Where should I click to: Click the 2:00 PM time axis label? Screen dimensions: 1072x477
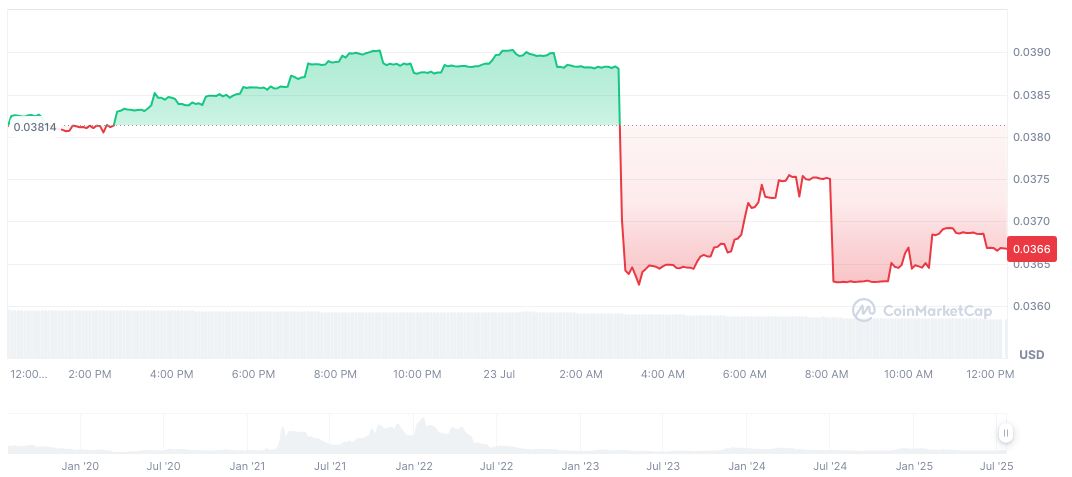coord(89,374)
